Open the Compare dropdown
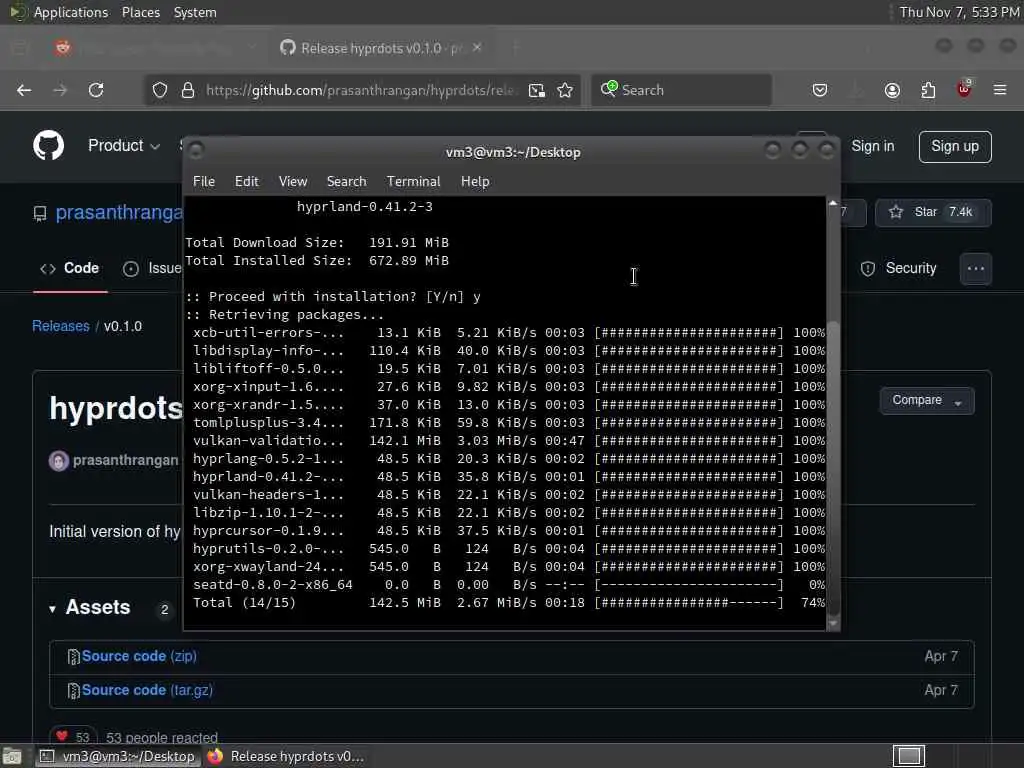Image resolution: width=1024 pixels, height=768 pixels. (x=927, y=400)
